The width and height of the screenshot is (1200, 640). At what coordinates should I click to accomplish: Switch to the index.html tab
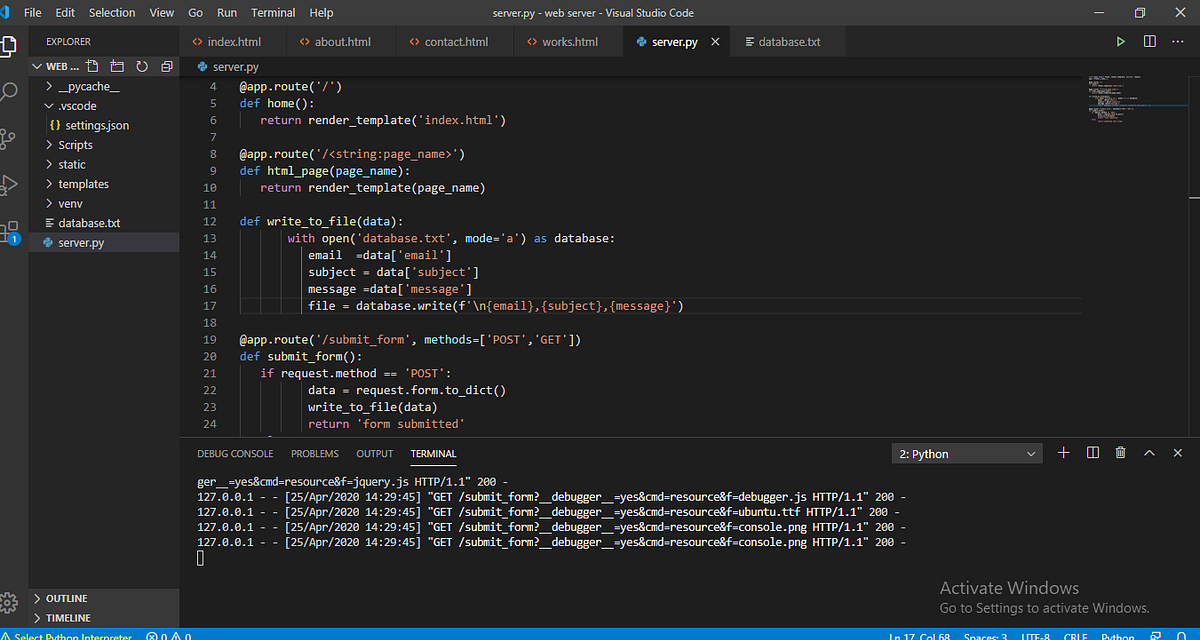tap(233, 42)
